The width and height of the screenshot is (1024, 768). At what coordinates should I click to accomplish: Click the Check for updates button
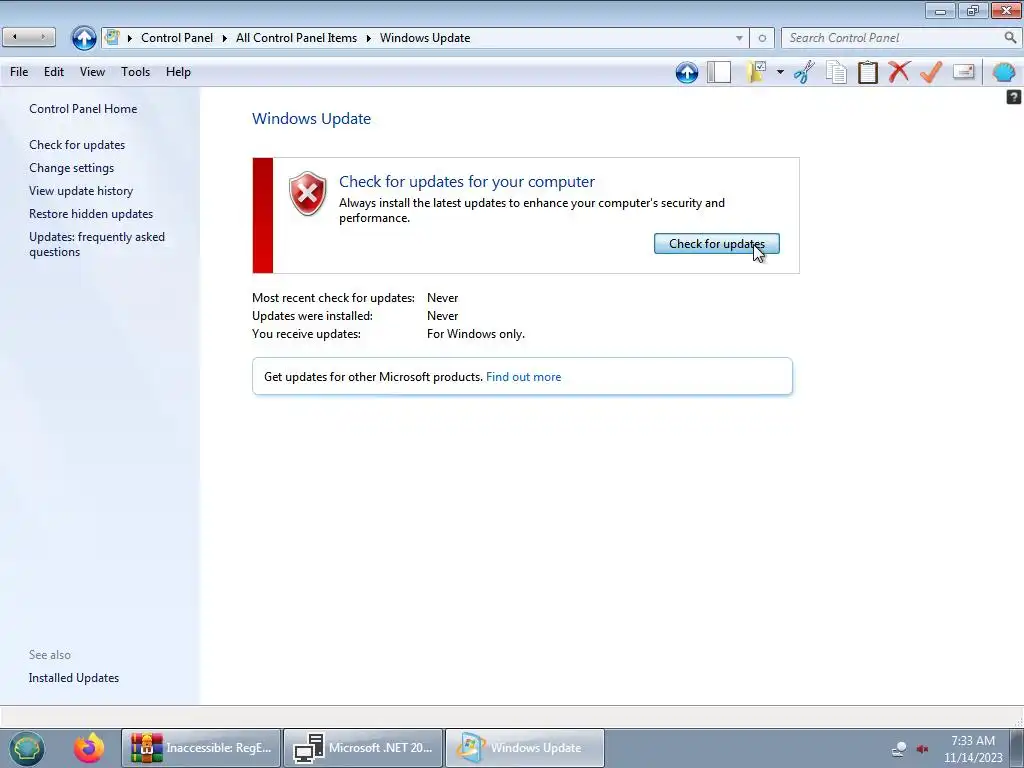coord(716,244)
